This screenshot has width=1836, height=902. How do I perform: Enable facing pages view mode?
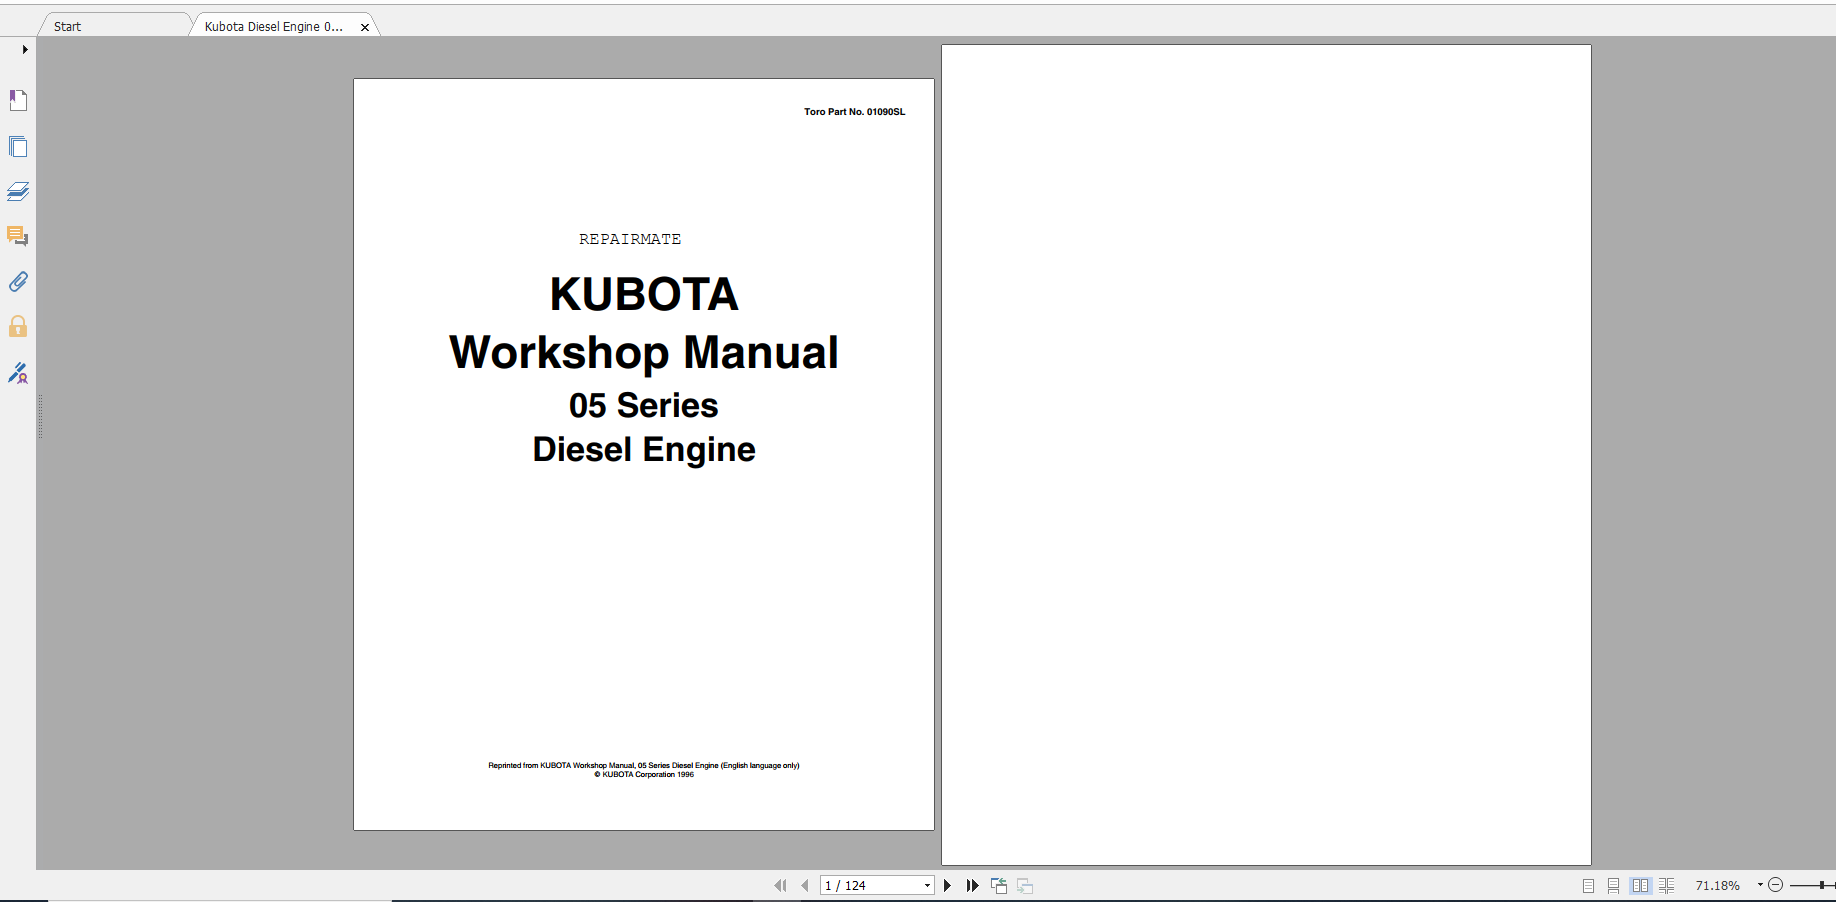pos(1640,886)
